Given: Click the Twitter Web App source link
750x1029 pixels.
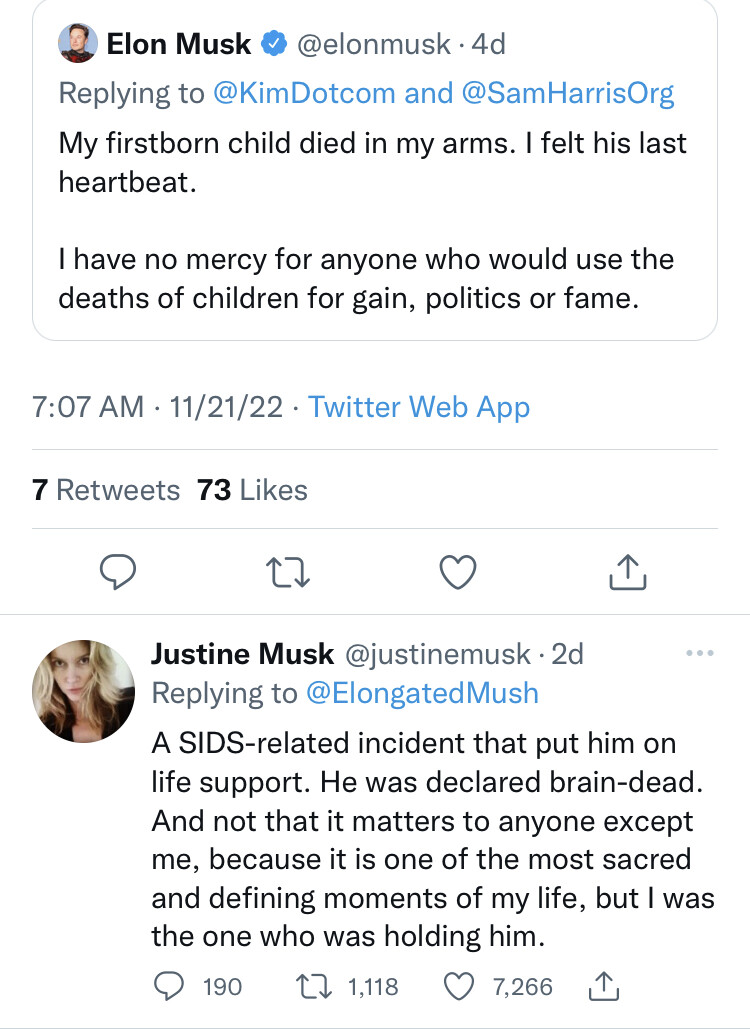Looking at the screenshot, I should (x=419, y=408).
